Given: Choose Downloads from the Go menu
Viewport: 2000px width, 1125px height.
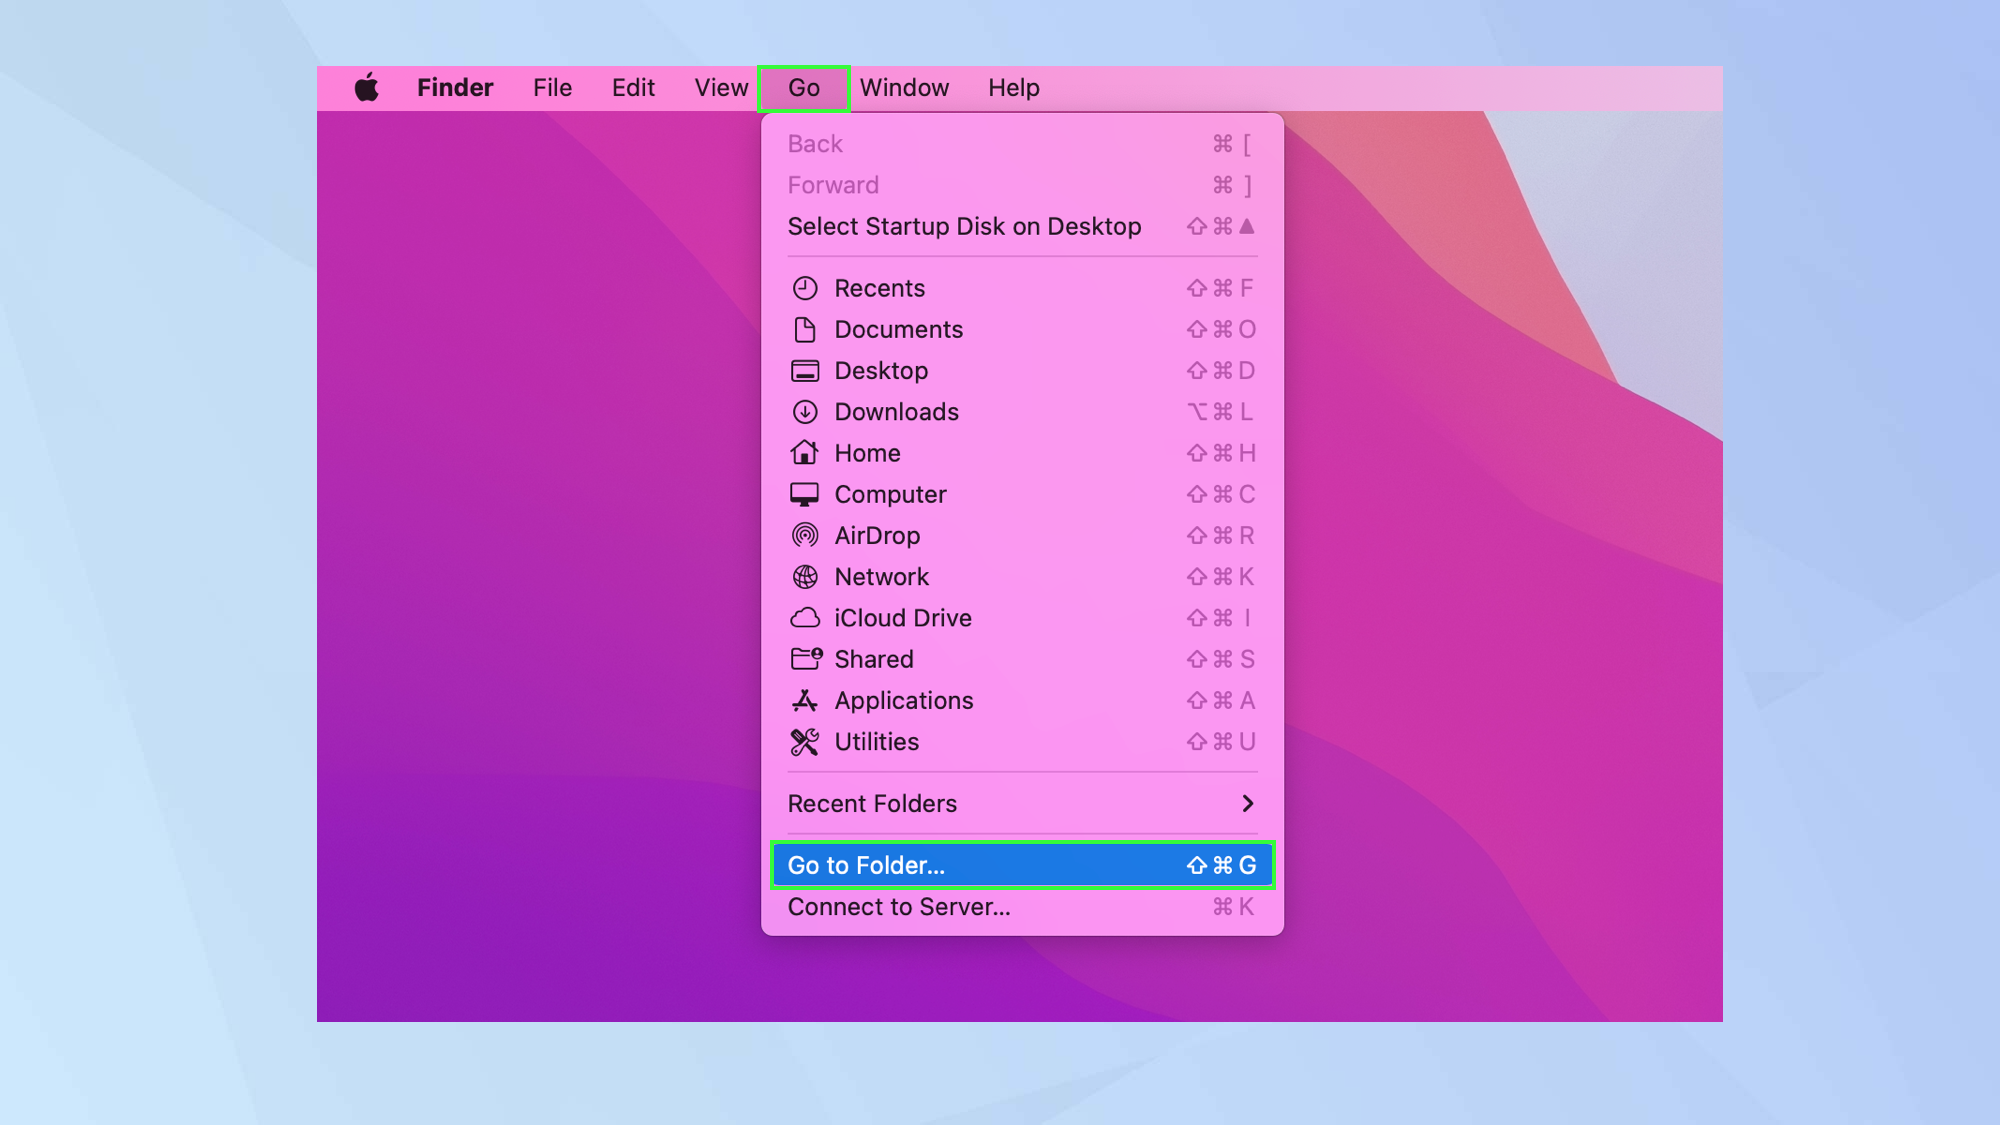Looking at the screenshot, I should coord(1022,412).
